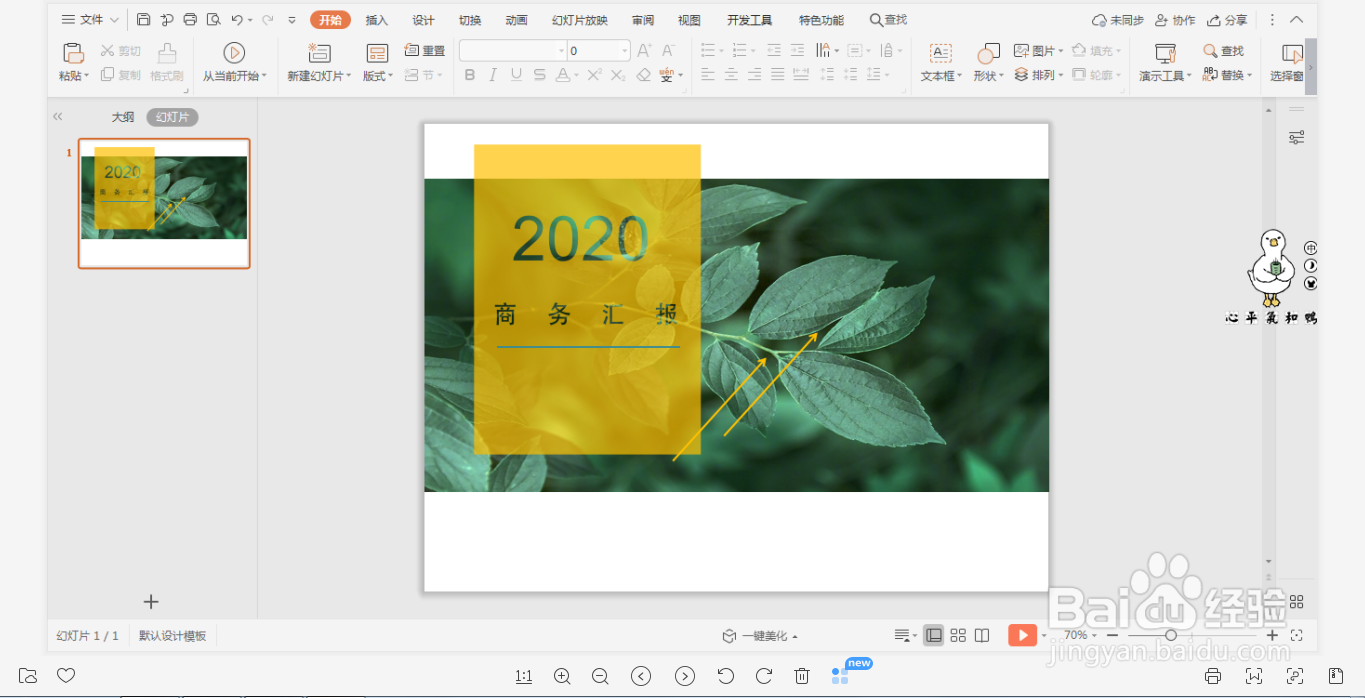Click the Save icon in quick access toolbar
1365x698 pixels.
[143, 20]
